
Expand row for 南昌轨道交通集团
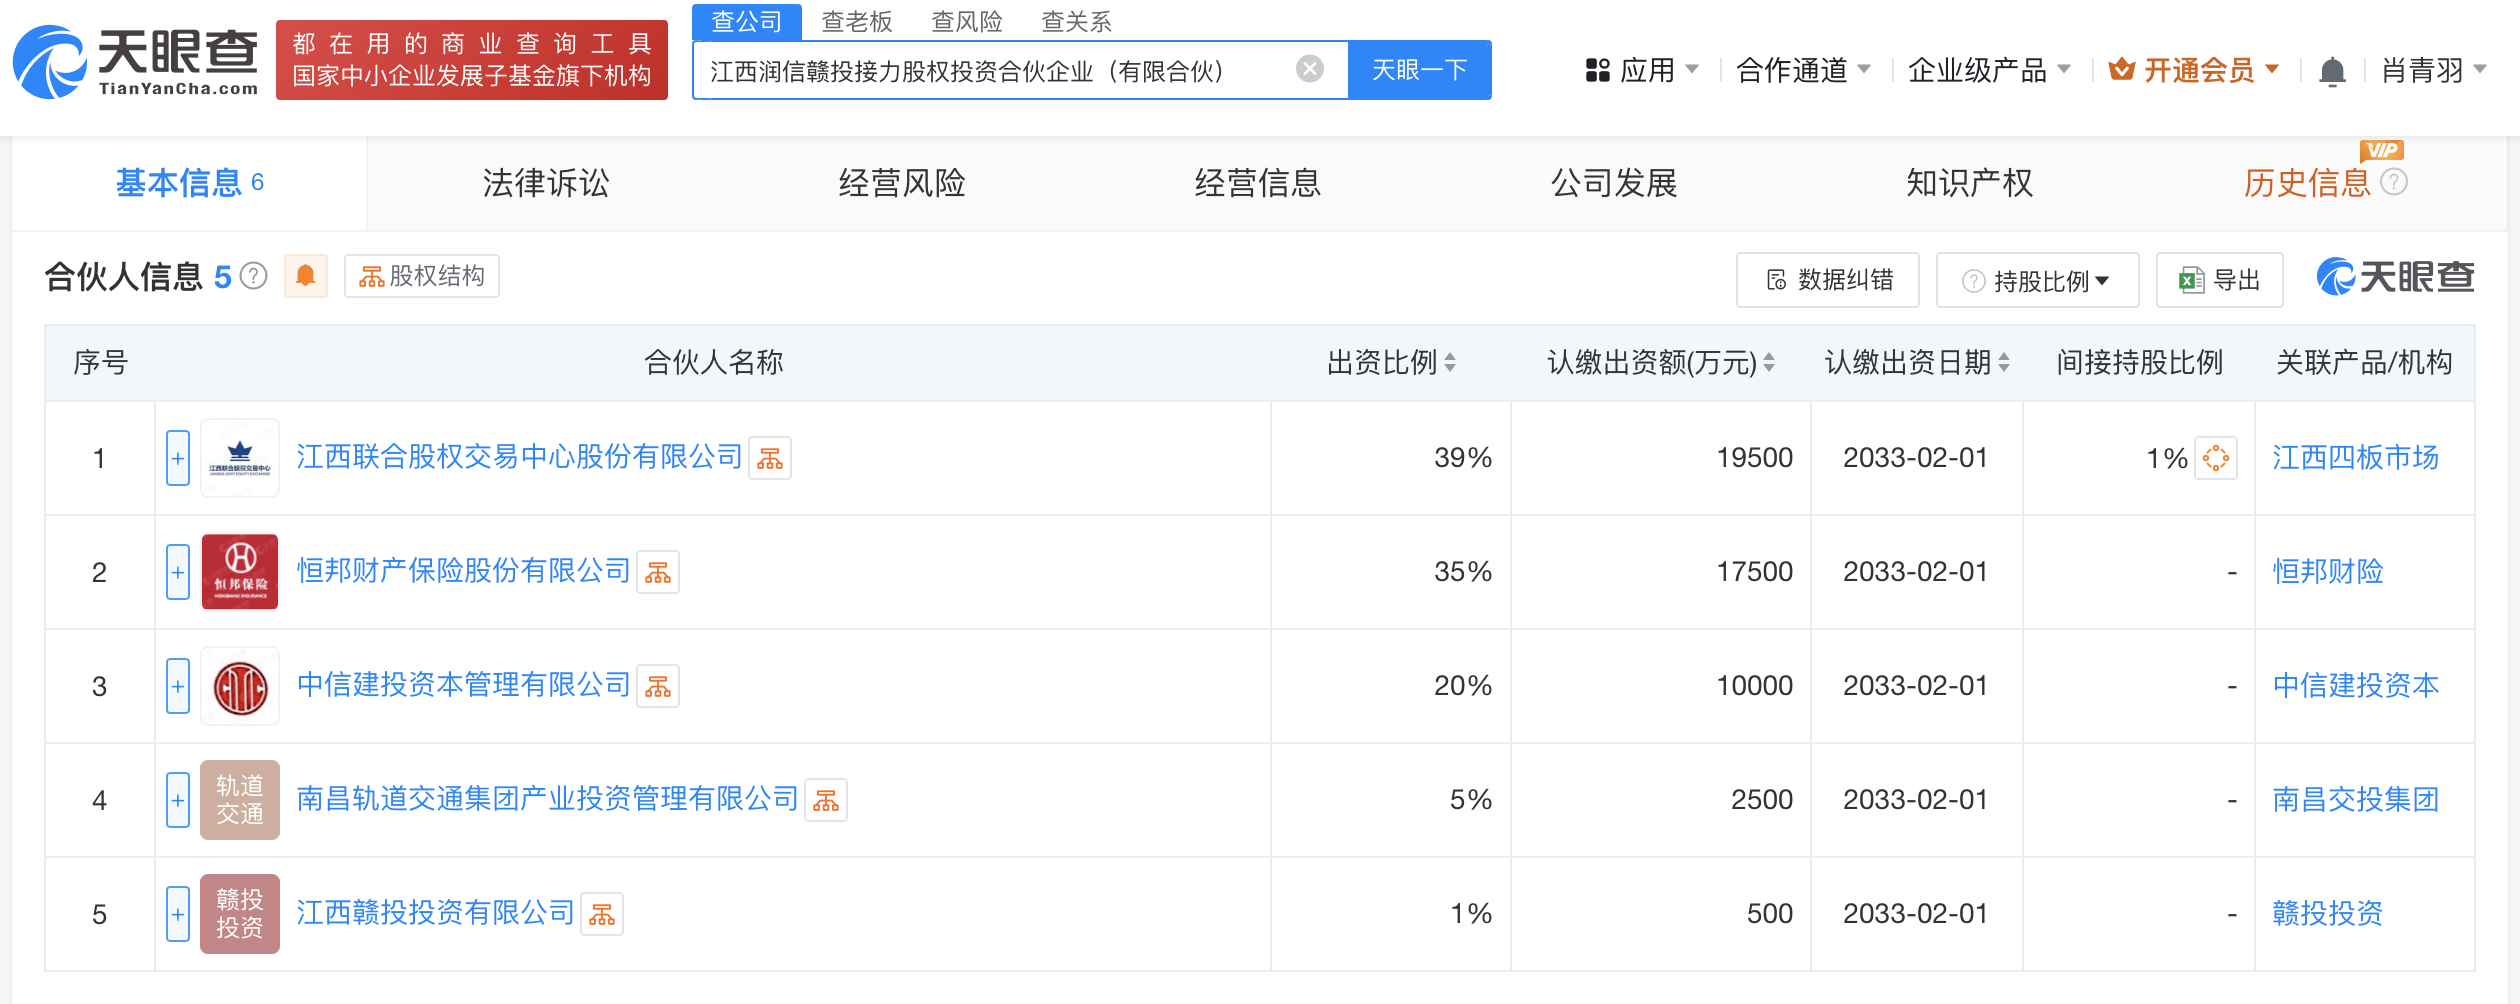point(178,800)
